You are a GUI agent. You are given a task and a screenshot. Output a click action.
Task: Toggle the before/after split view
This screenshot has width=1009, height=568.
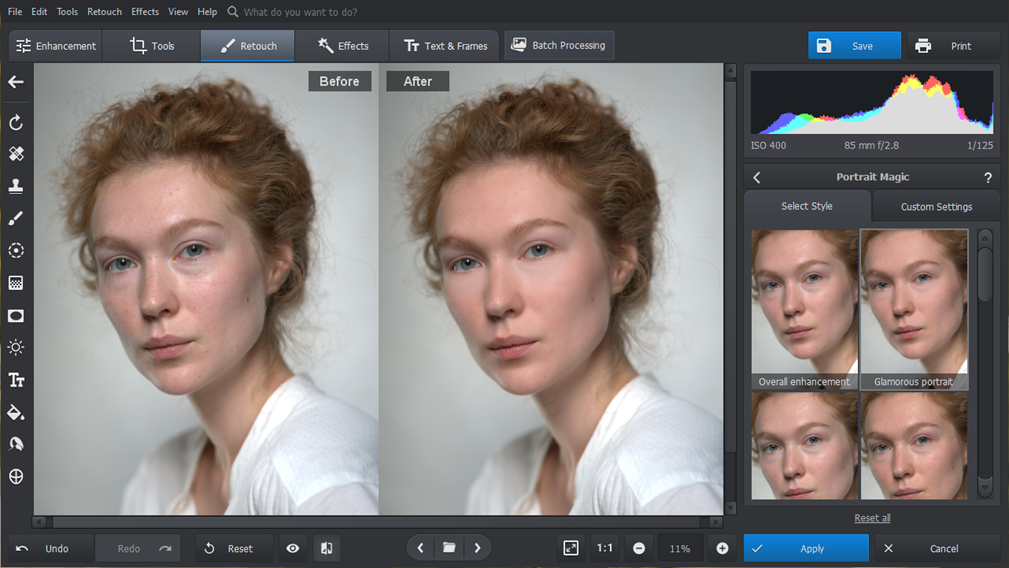click(x=327, y=548)
